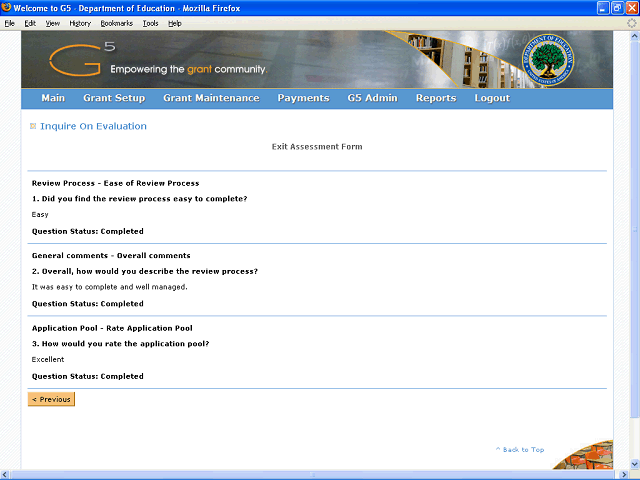Image resolution: width=640 pixels, height=480 pixels.
Task: Open the Bookmarks menu
Action: coord(117,23)
